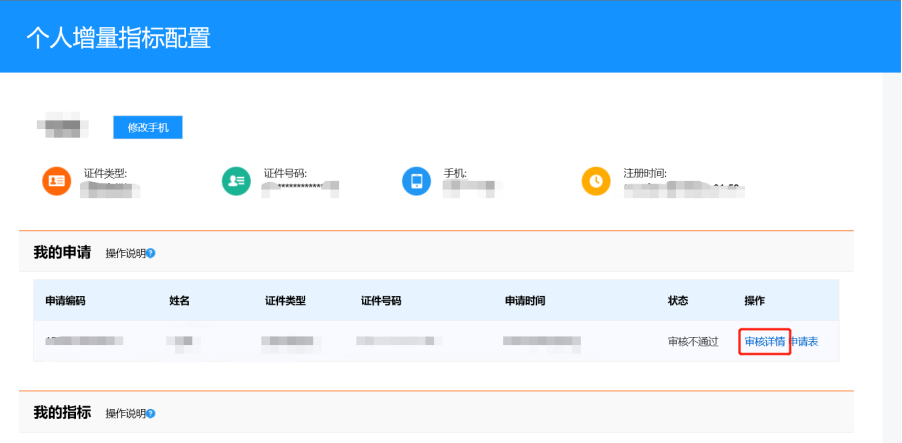
Task: Select the 审核不通过 status cell
Action: (693, 342)
